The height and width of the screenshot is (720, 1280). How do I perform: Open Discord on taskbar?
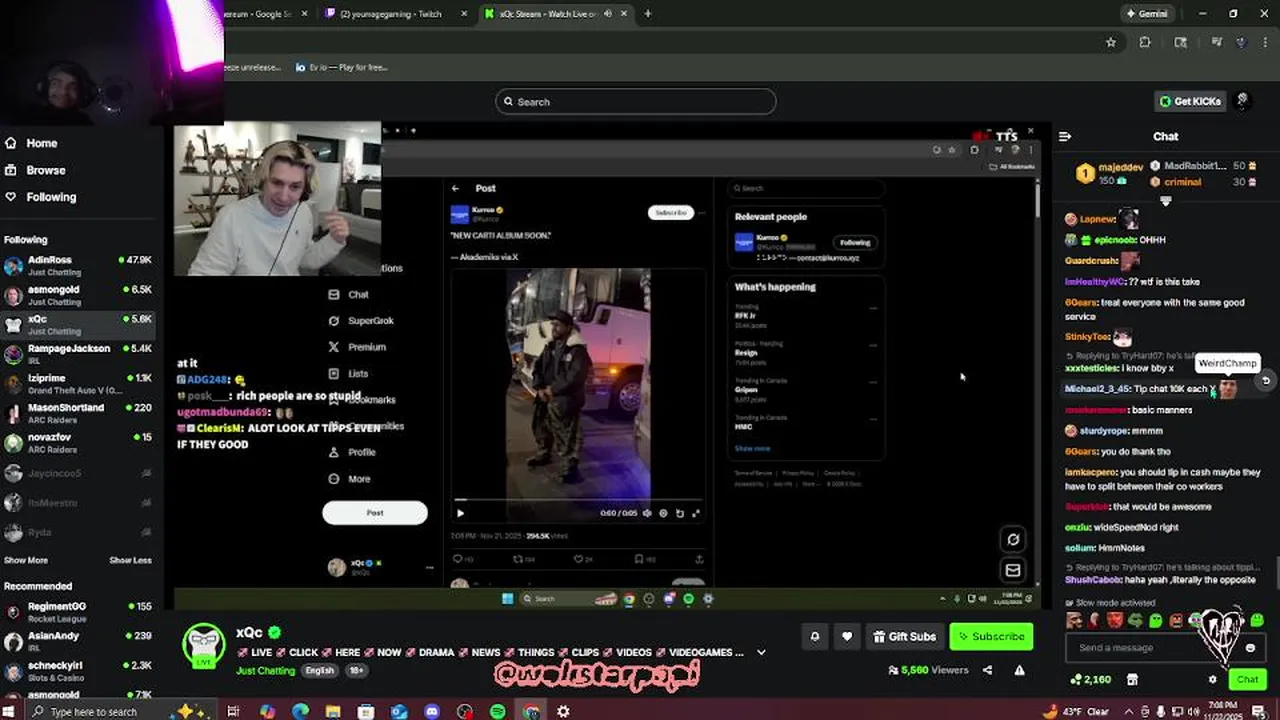432,711
